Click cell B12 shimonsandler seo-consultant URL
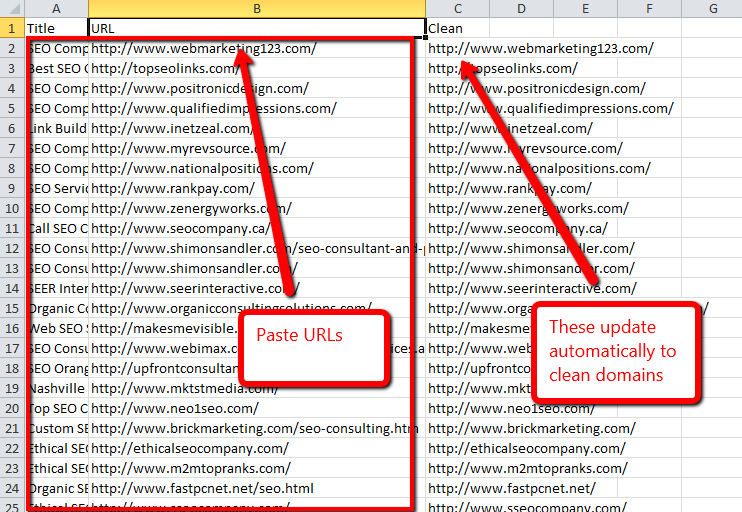742x512 pixels. tap(257, 248)
